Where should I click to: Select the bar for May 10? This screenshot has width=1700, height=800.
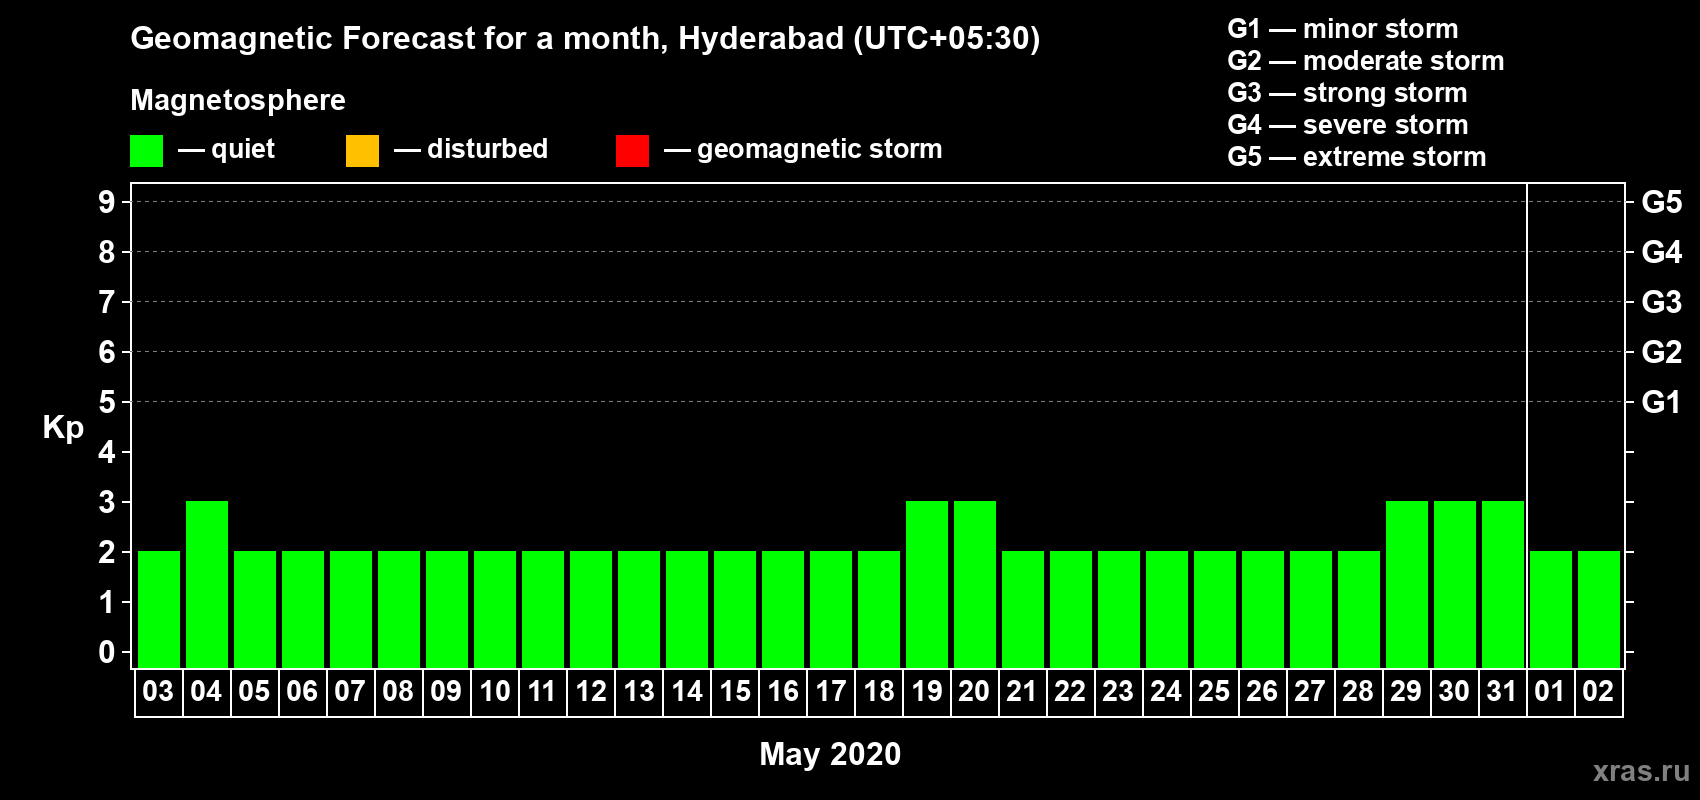(495, 609)
